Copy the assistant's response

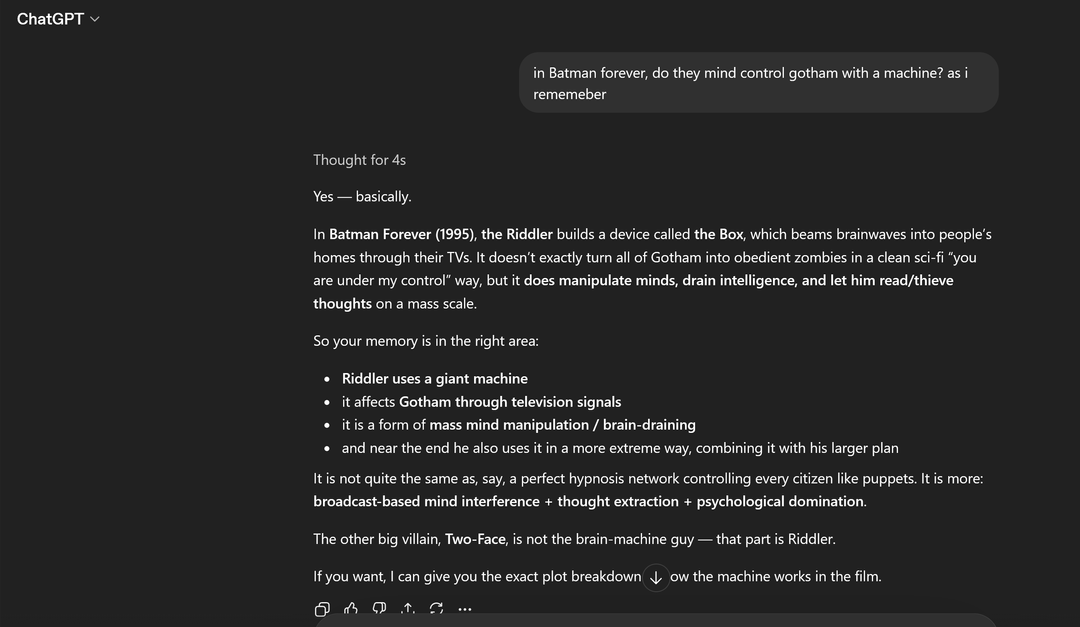(x=322, y=609)
